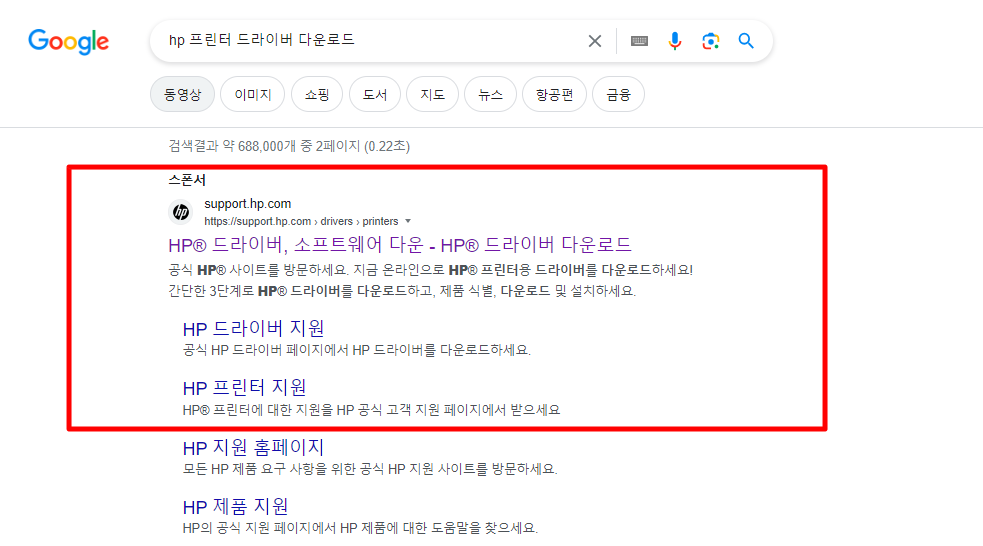Go to the Google home logo
Screen dimensions: 983x546
tap(68, 41)
